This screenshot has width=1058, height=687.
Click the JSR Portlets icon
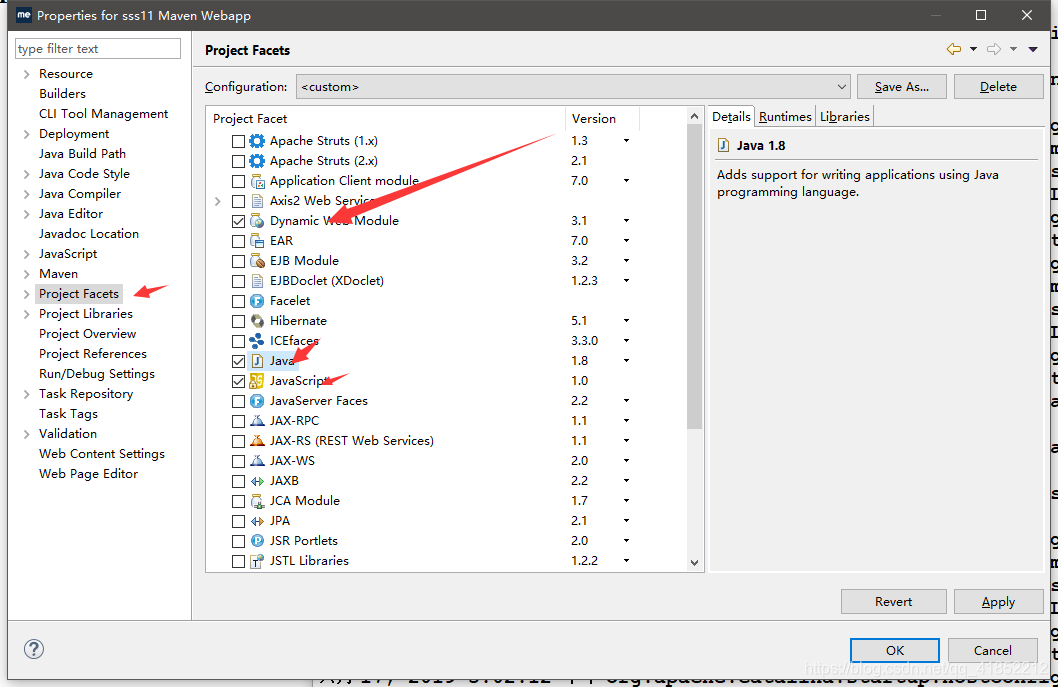pos(257,541)
